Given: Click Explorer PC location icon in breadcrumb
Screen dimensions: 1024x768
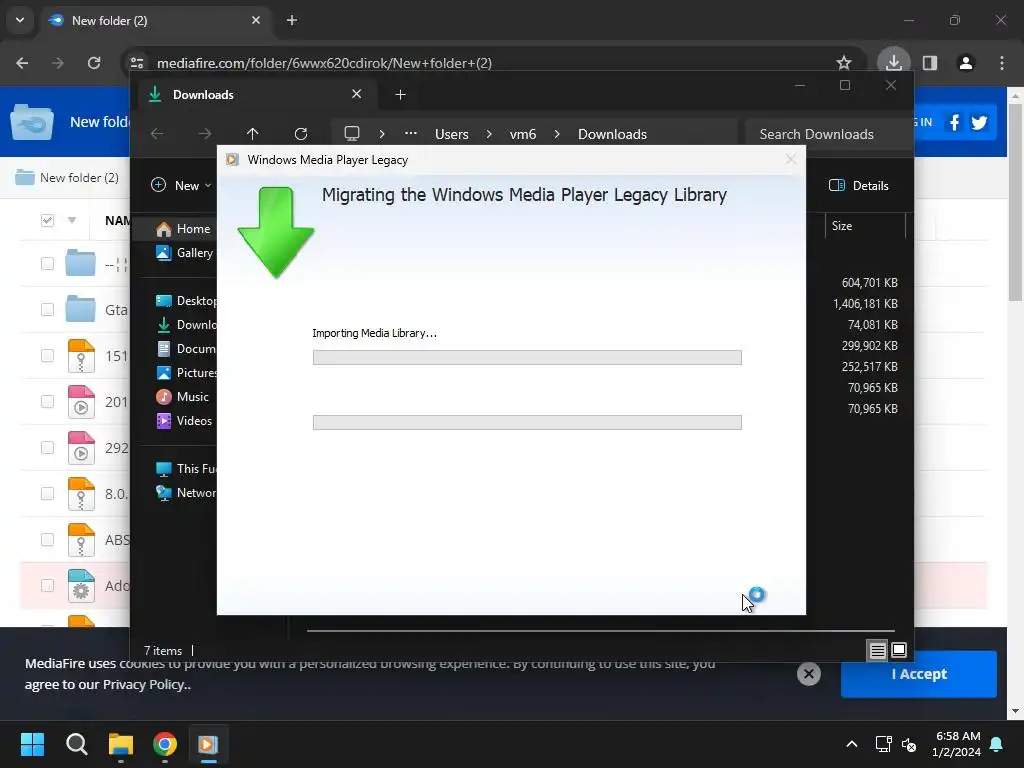Looking at the screenshot, I should pyautogui.click(x=352, y=134).
